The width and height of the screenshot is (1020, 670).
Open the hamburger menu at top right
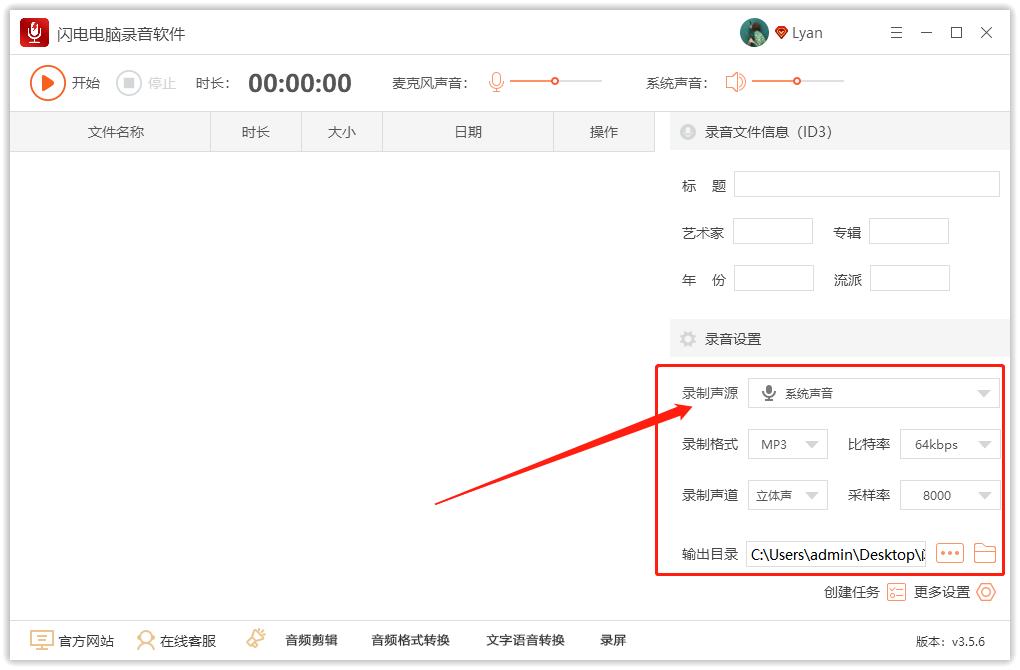896,32
